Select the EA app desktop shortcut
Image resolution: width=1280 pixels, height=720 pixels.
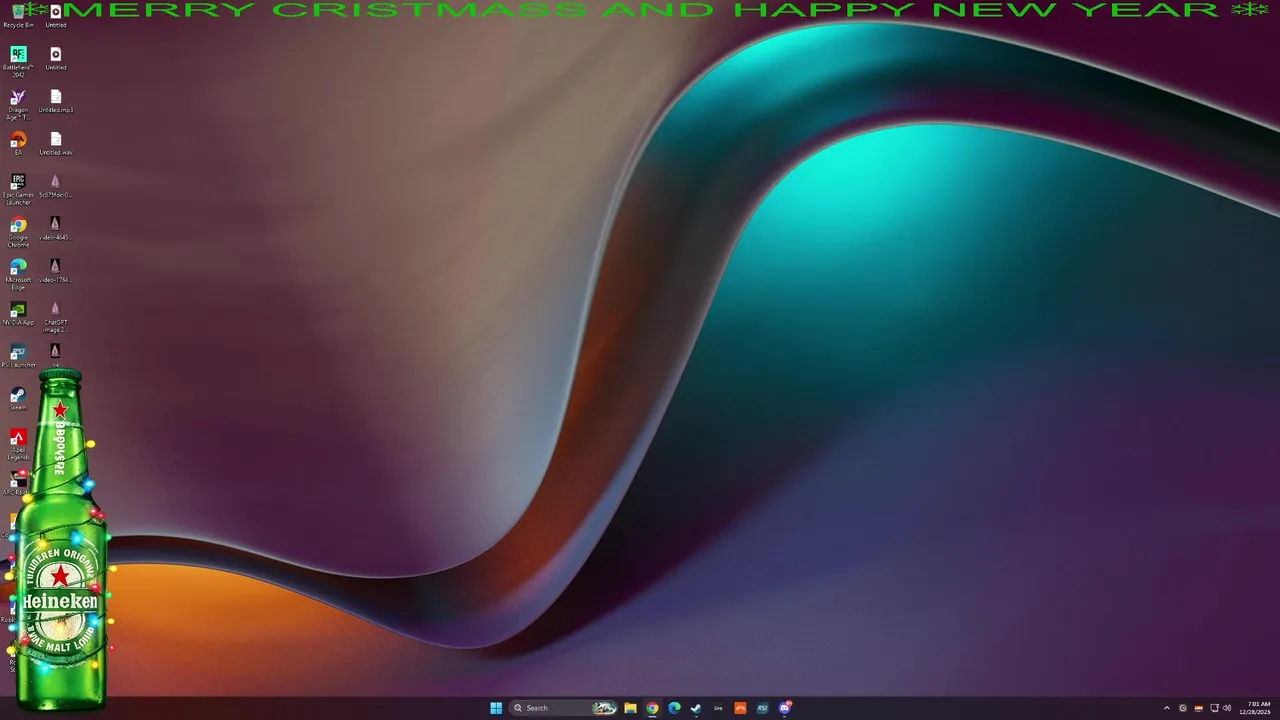pyautogui.click(x=18, y=144)
